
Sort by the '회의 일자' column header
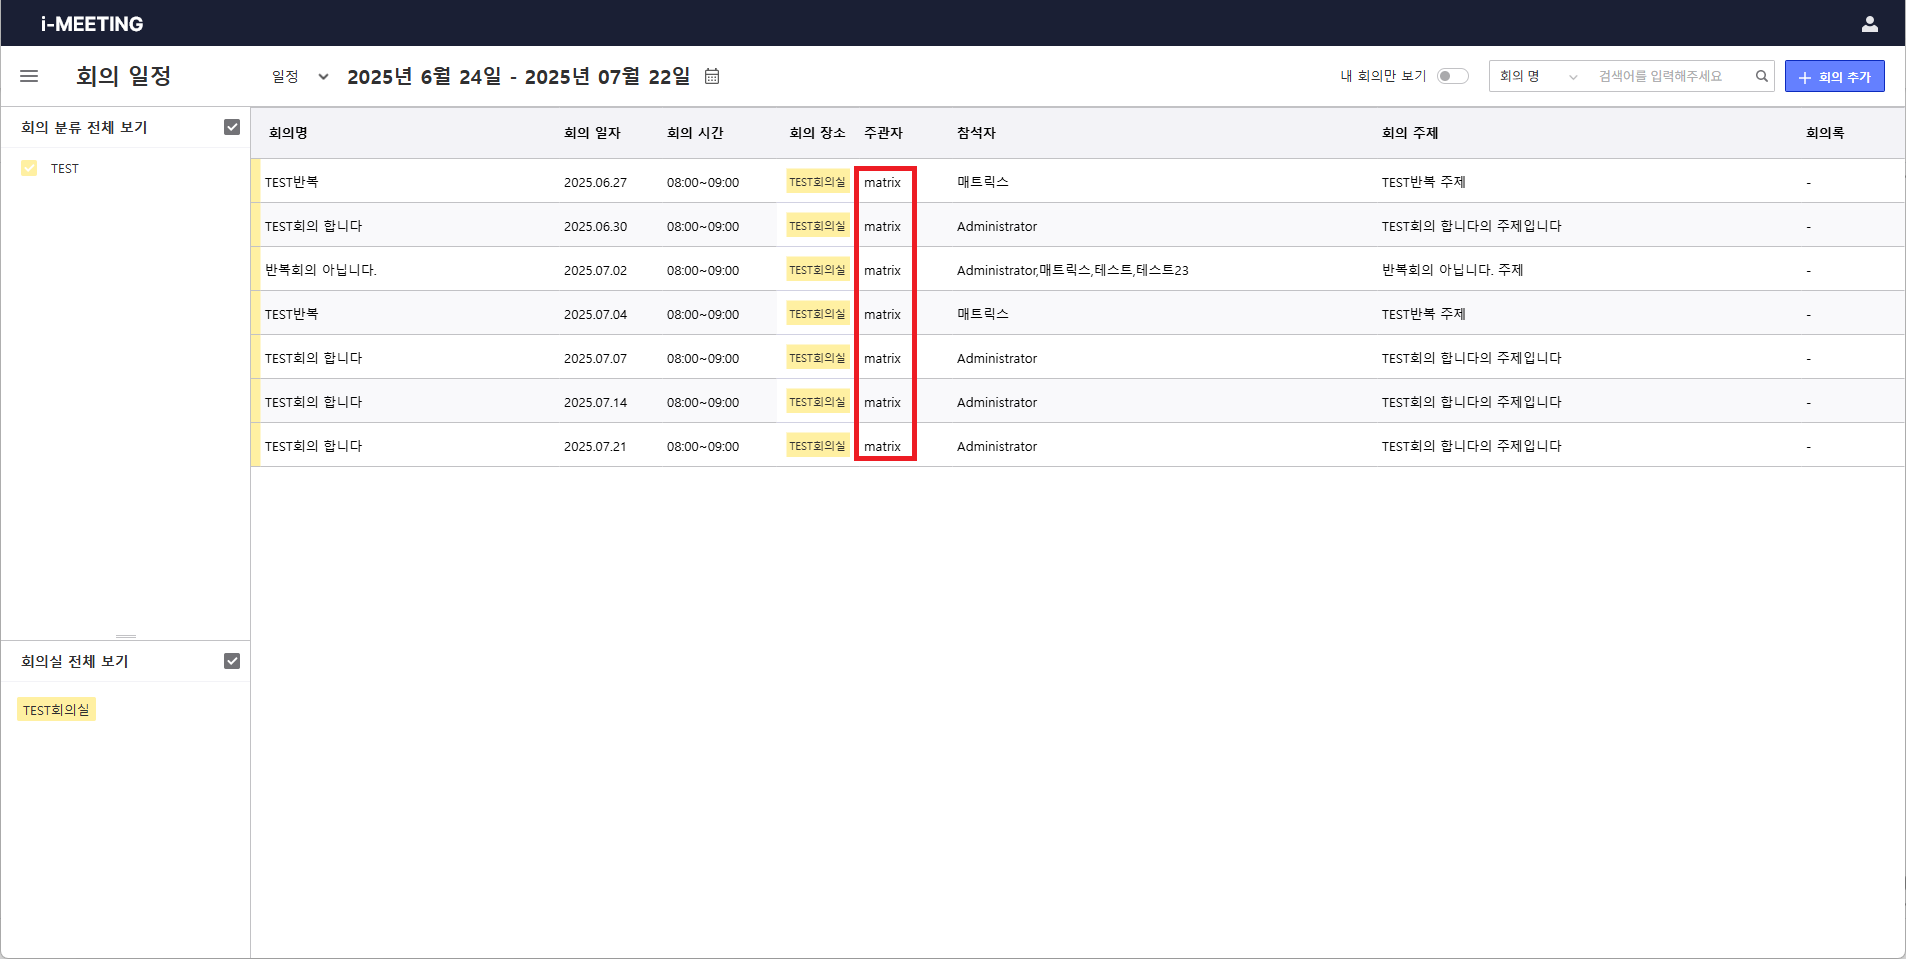point(592,133)
